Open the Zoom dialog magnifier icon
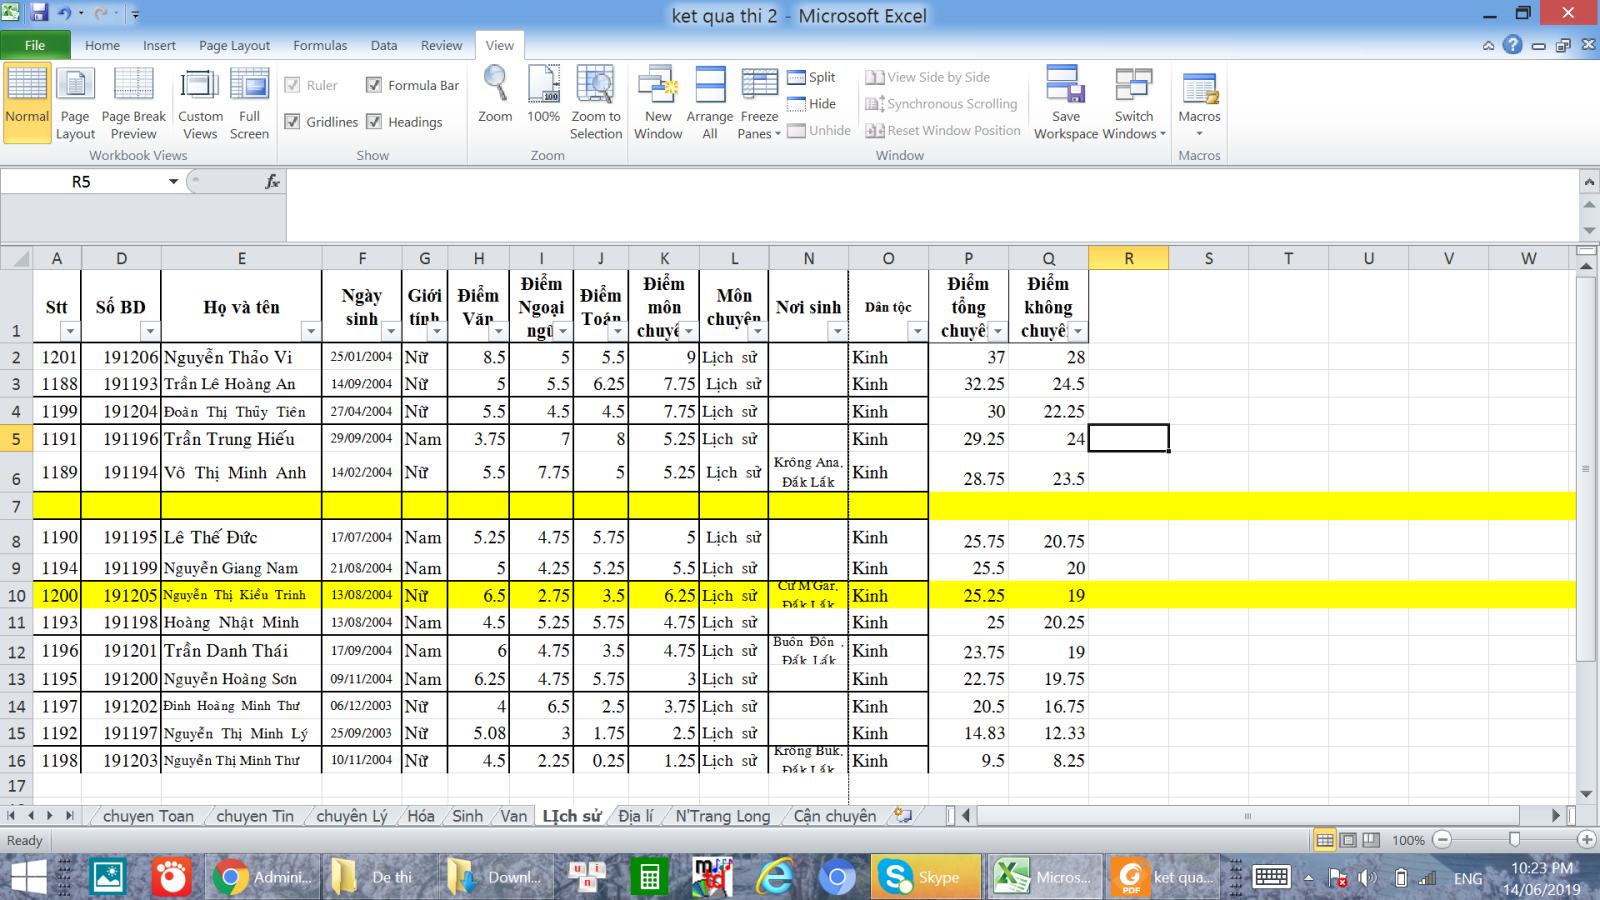This screenshot has width=1600, height=900. (495, 86)
